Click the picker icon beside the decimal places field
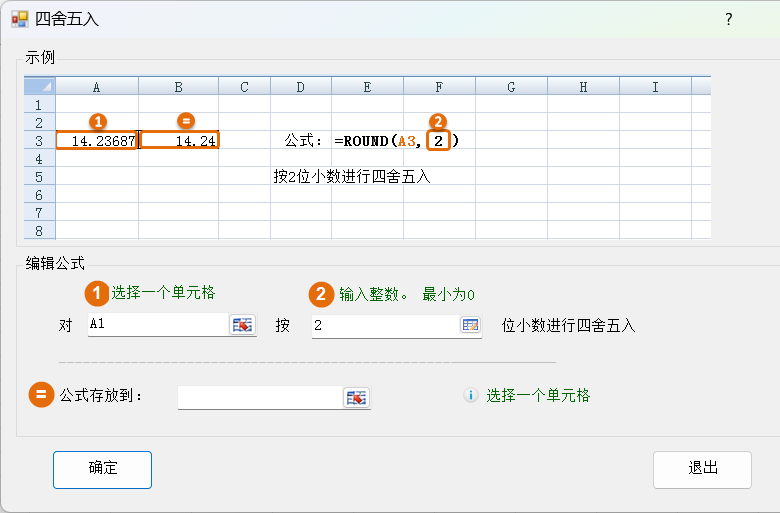Screen dimensions: 780x513 [470, 325]
